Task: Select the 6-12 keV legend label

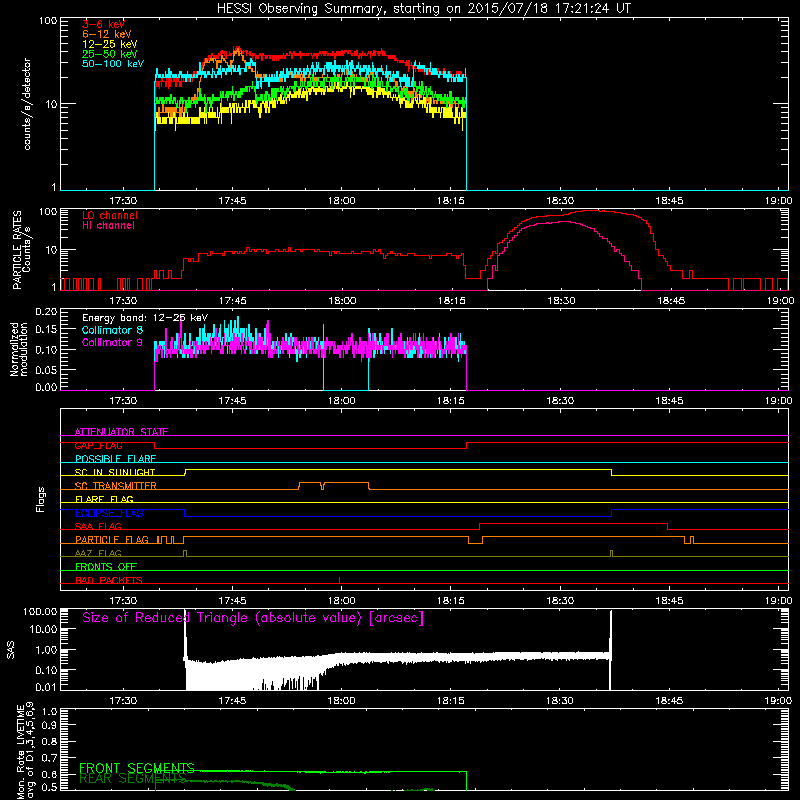Action: pyautogui.click(x=107, y=34)
